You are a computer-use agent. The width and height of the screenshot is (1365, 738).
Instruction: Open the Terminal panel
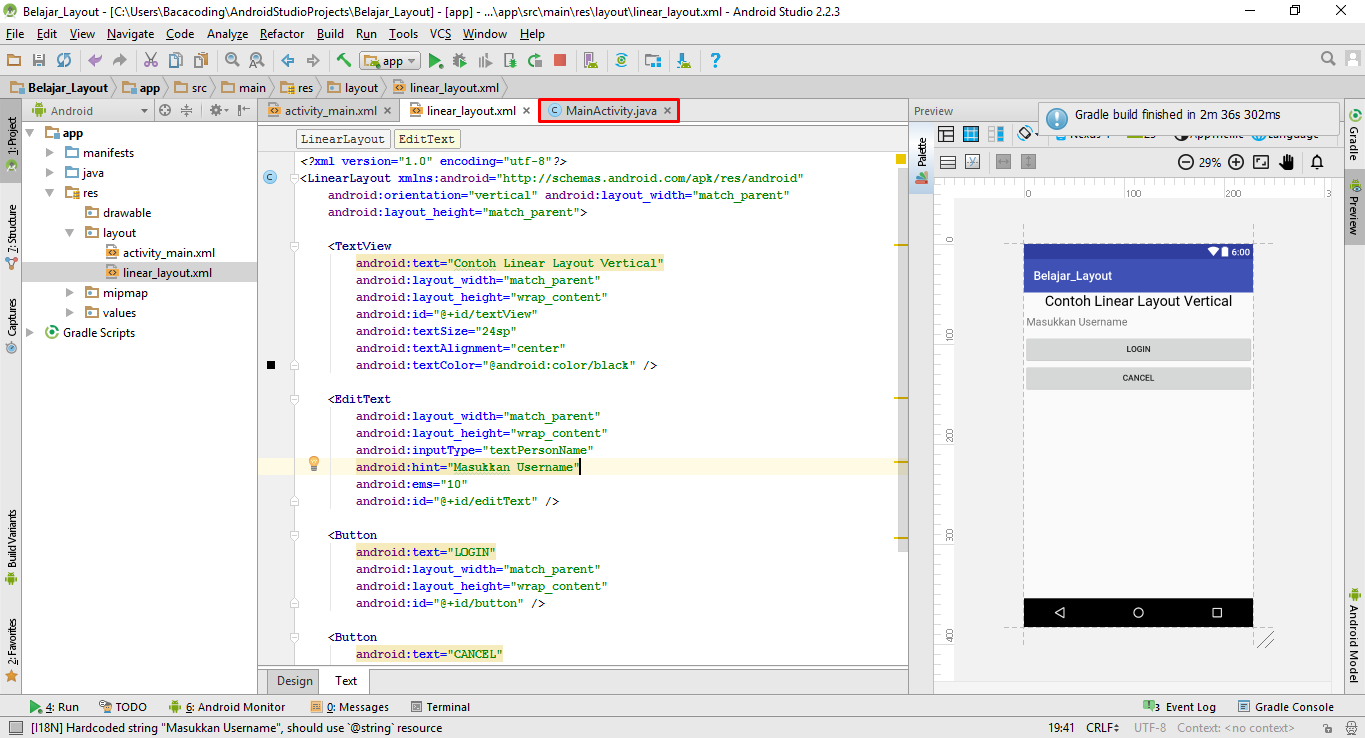pyautogui.click(x=441, y=706)
